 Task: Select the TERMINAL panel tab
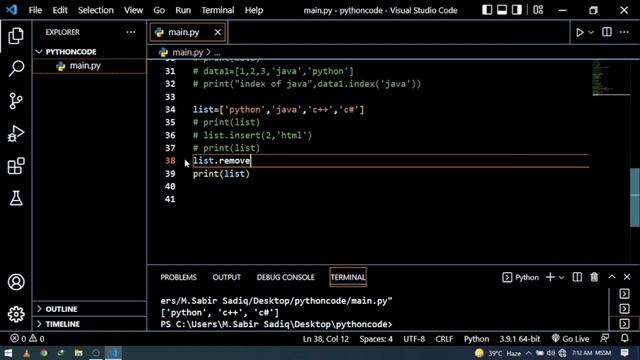click(x=348, y=277)
